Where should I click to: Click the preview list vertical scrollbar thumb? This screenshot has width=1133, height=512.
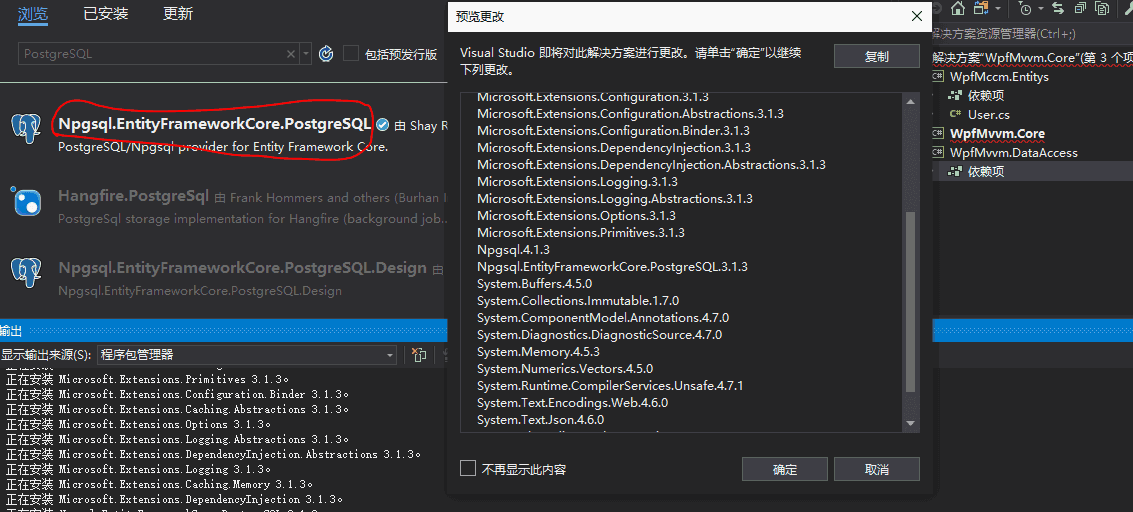(x=910, y=302)
